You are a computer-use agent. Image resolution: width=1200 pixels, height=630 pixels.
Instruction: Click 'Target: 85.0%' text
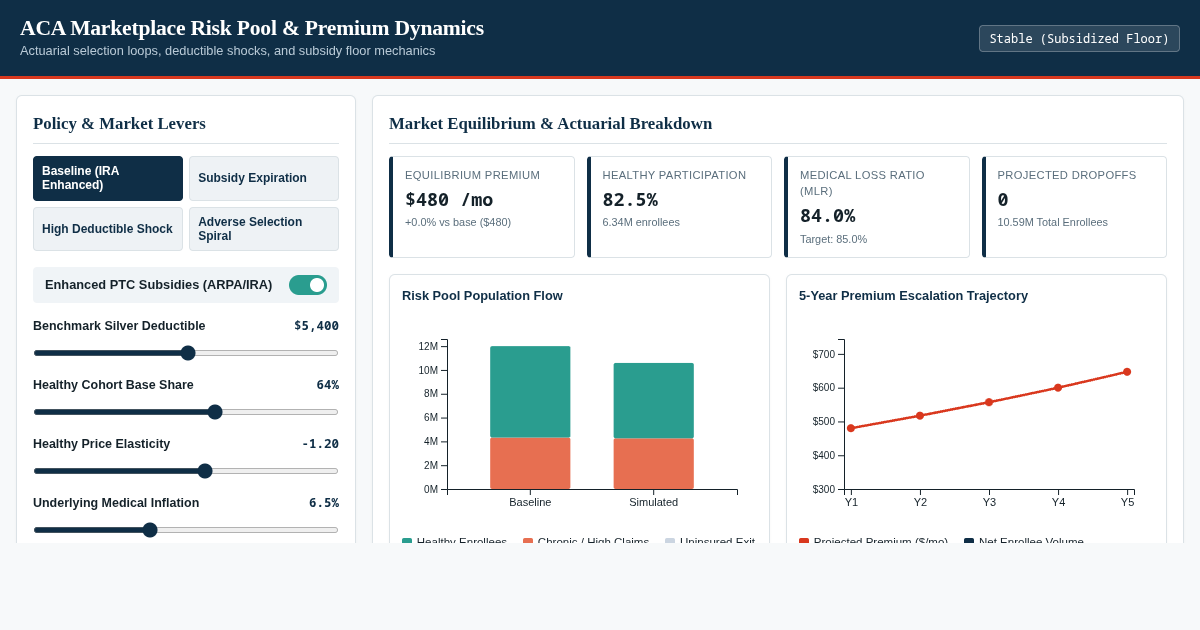coord(833,239)
